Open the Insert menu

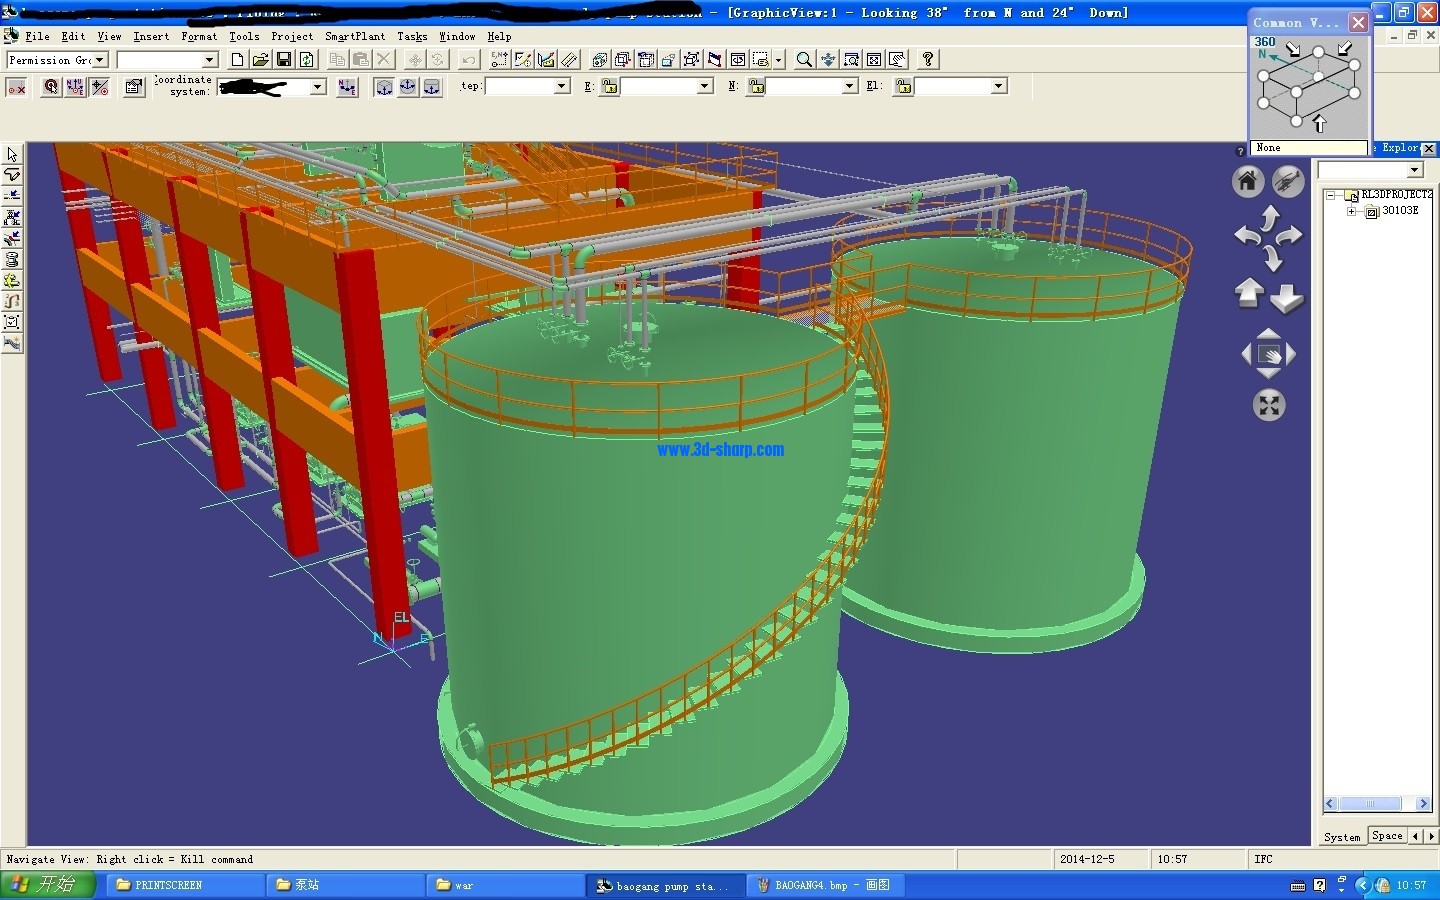click(x=151, y=36)
